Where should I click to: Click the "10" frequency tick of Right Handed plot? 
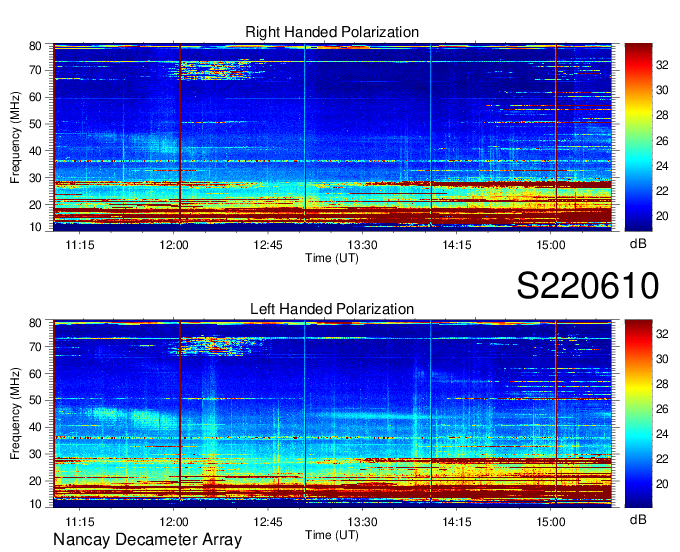click(35, 227)
